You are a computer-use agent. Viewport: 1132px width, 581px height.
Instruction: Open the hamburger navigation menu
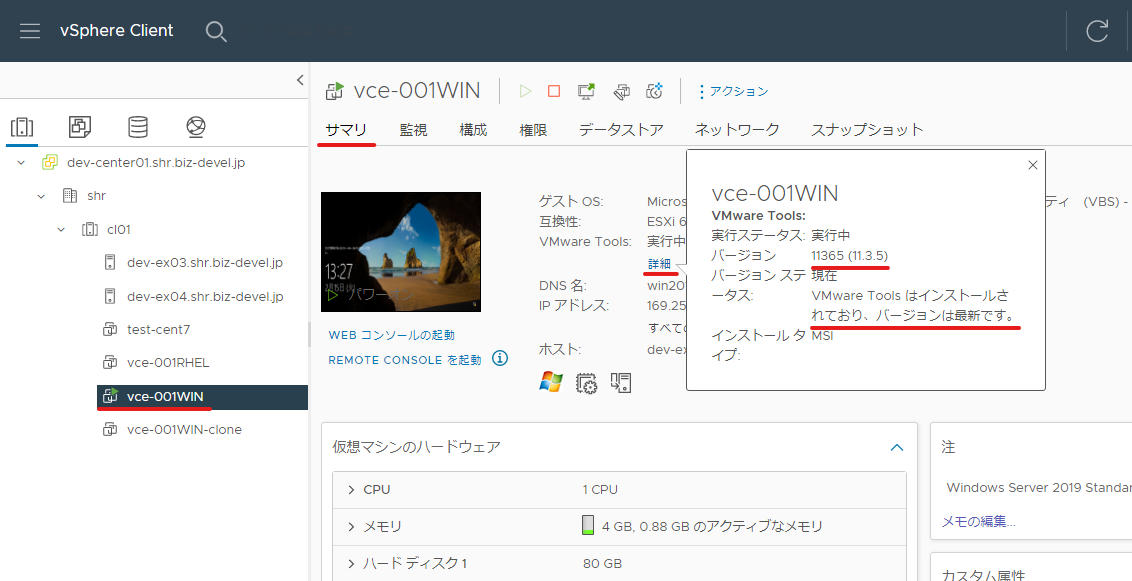(x=30, y=31)
